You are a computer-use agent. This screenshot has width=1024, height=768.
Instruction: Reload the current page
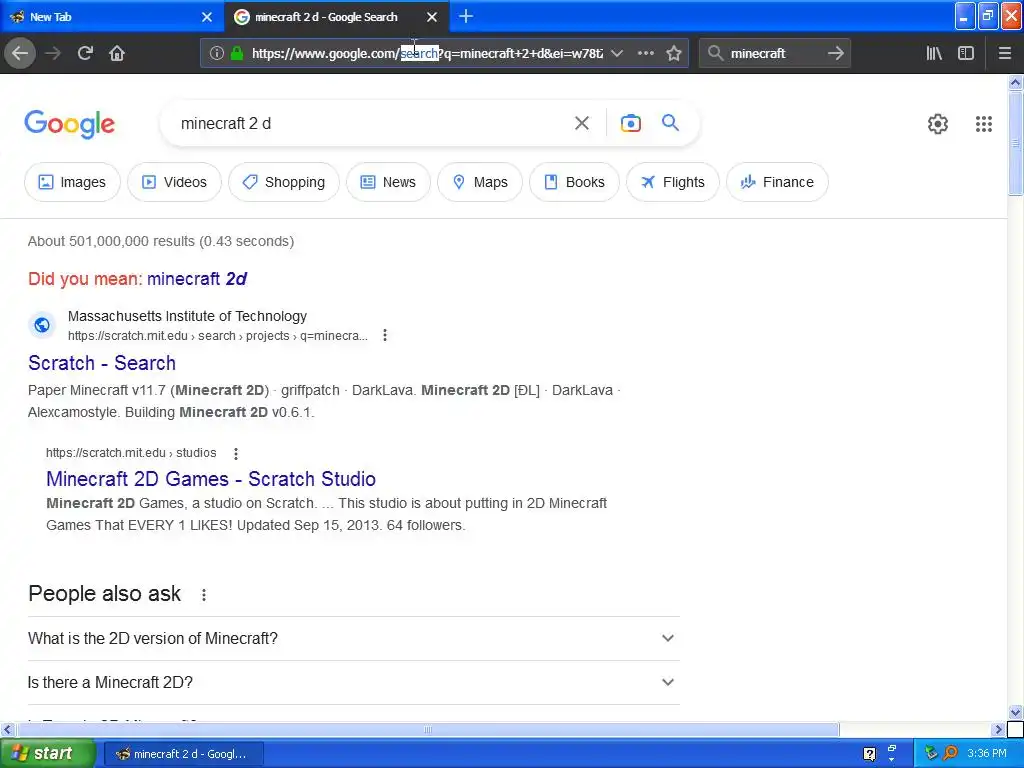(85, 54)
